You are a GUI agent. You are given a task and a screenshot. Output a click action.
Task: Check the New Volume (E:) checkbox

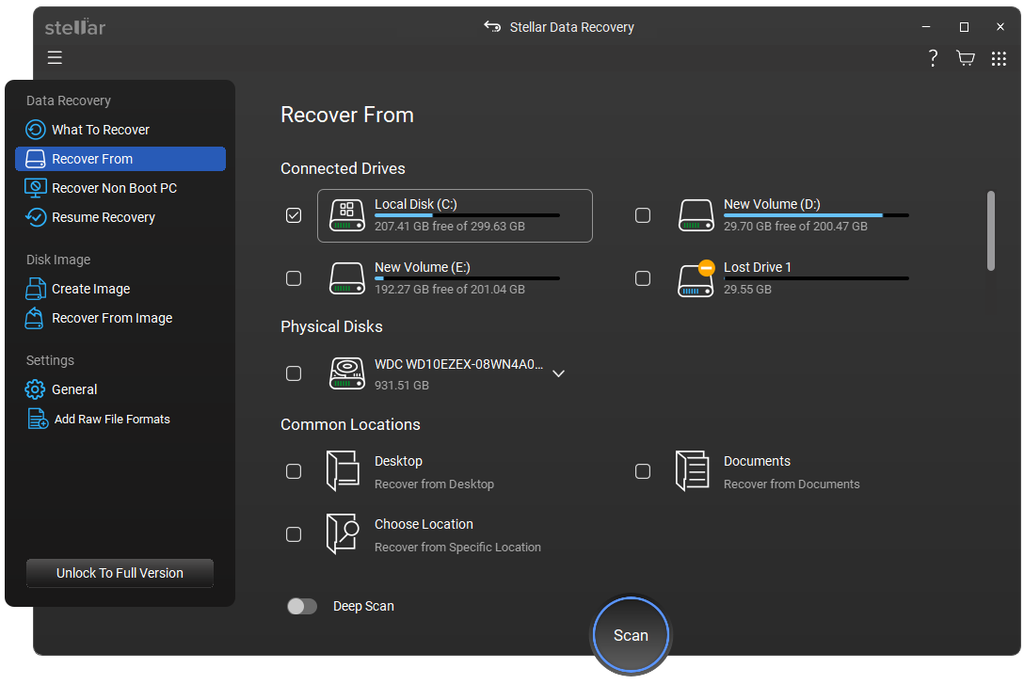point(294,278)
